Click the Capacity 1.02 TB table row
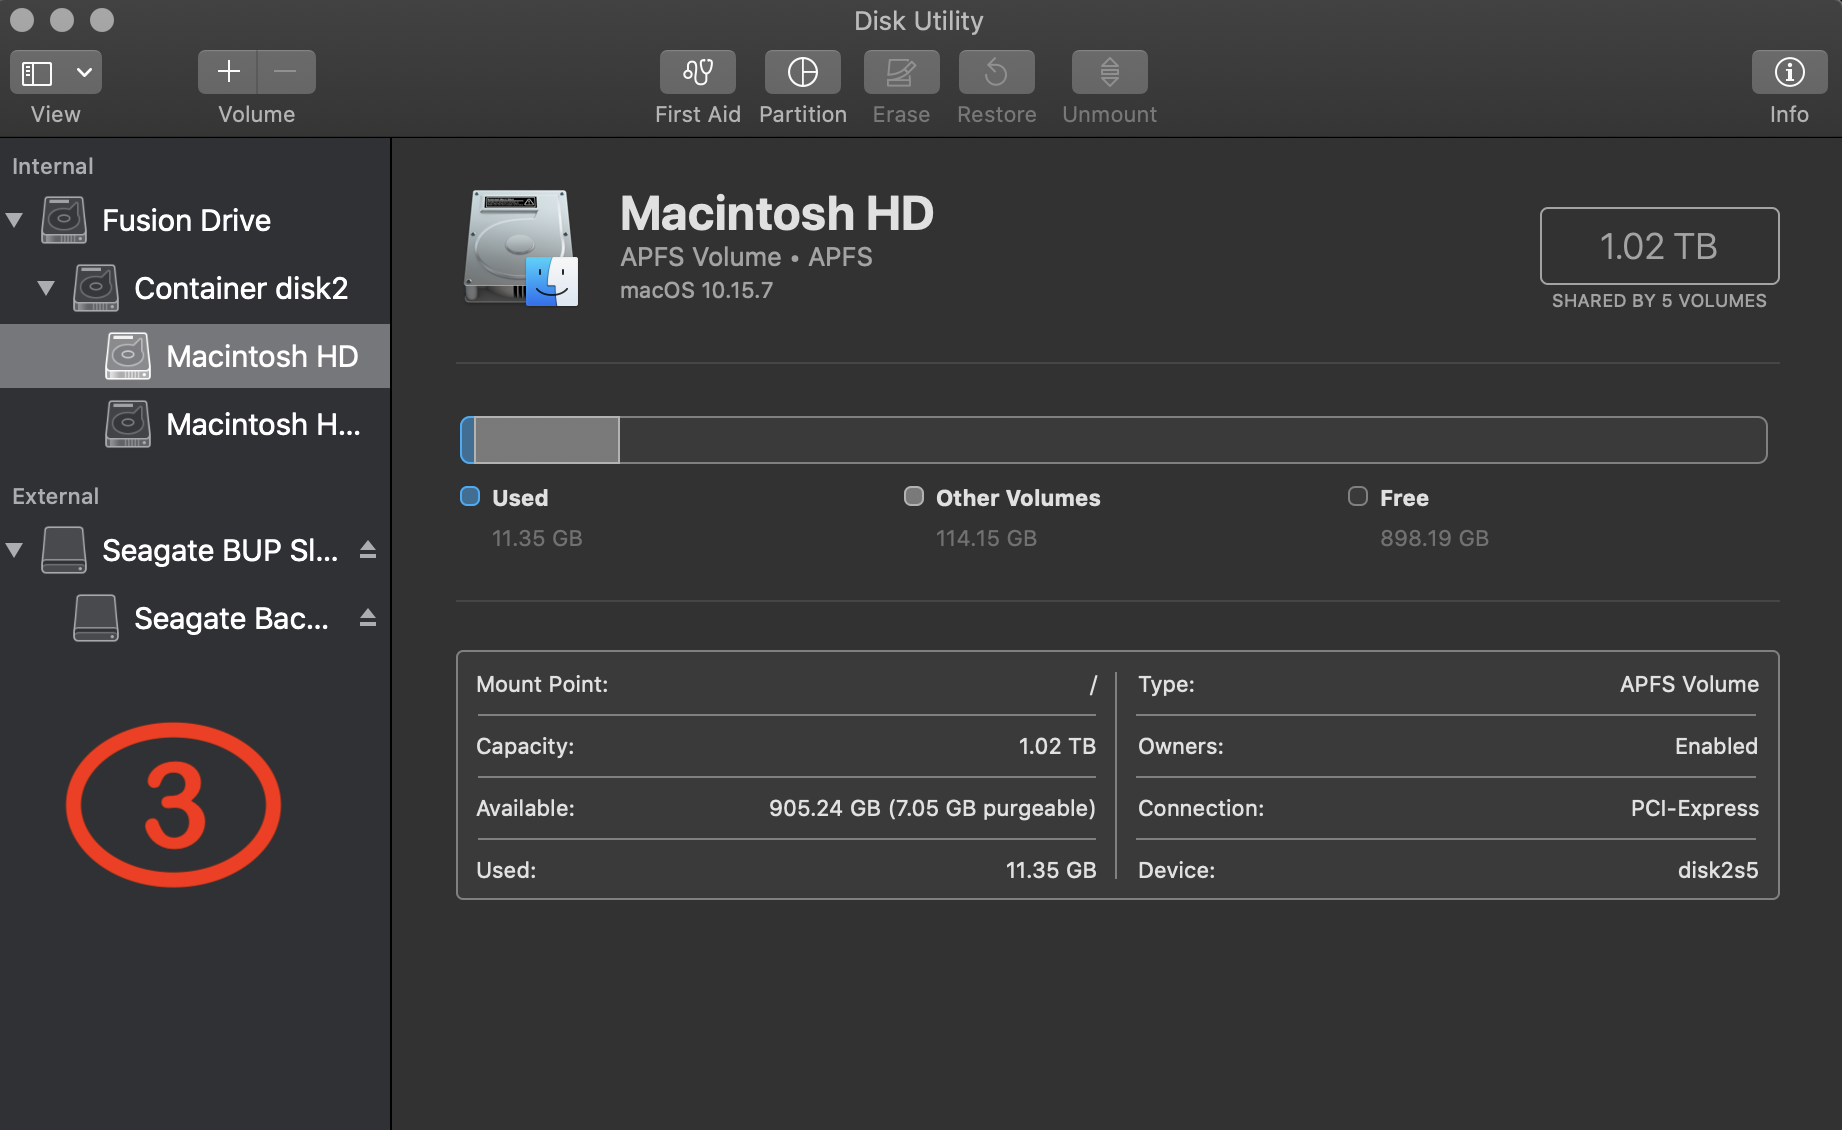 (x=786, y=746)
